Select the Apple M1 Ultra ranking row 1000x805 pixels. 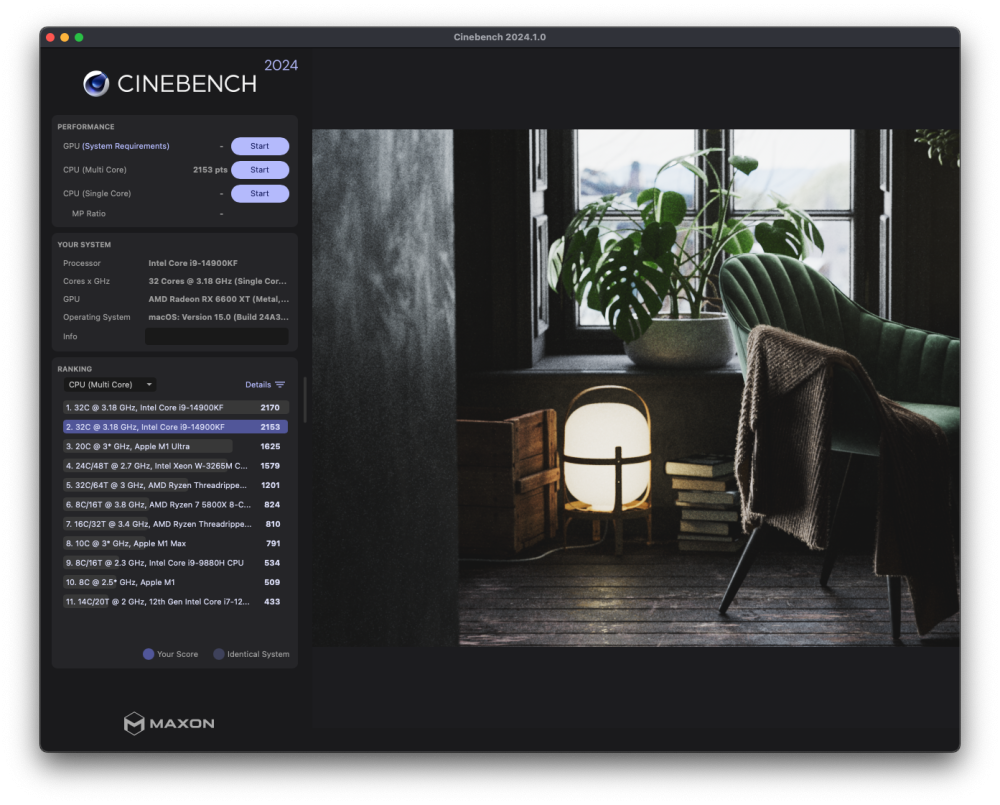pos(175,447)
